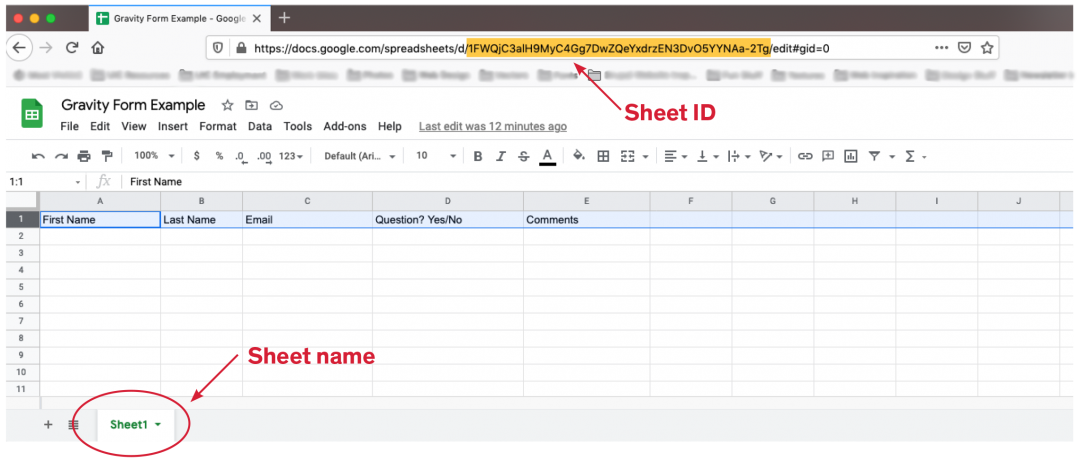Select cell E1 containing Comments
This screenshot has height=462, width=1090.
click(x=587, y=220)
